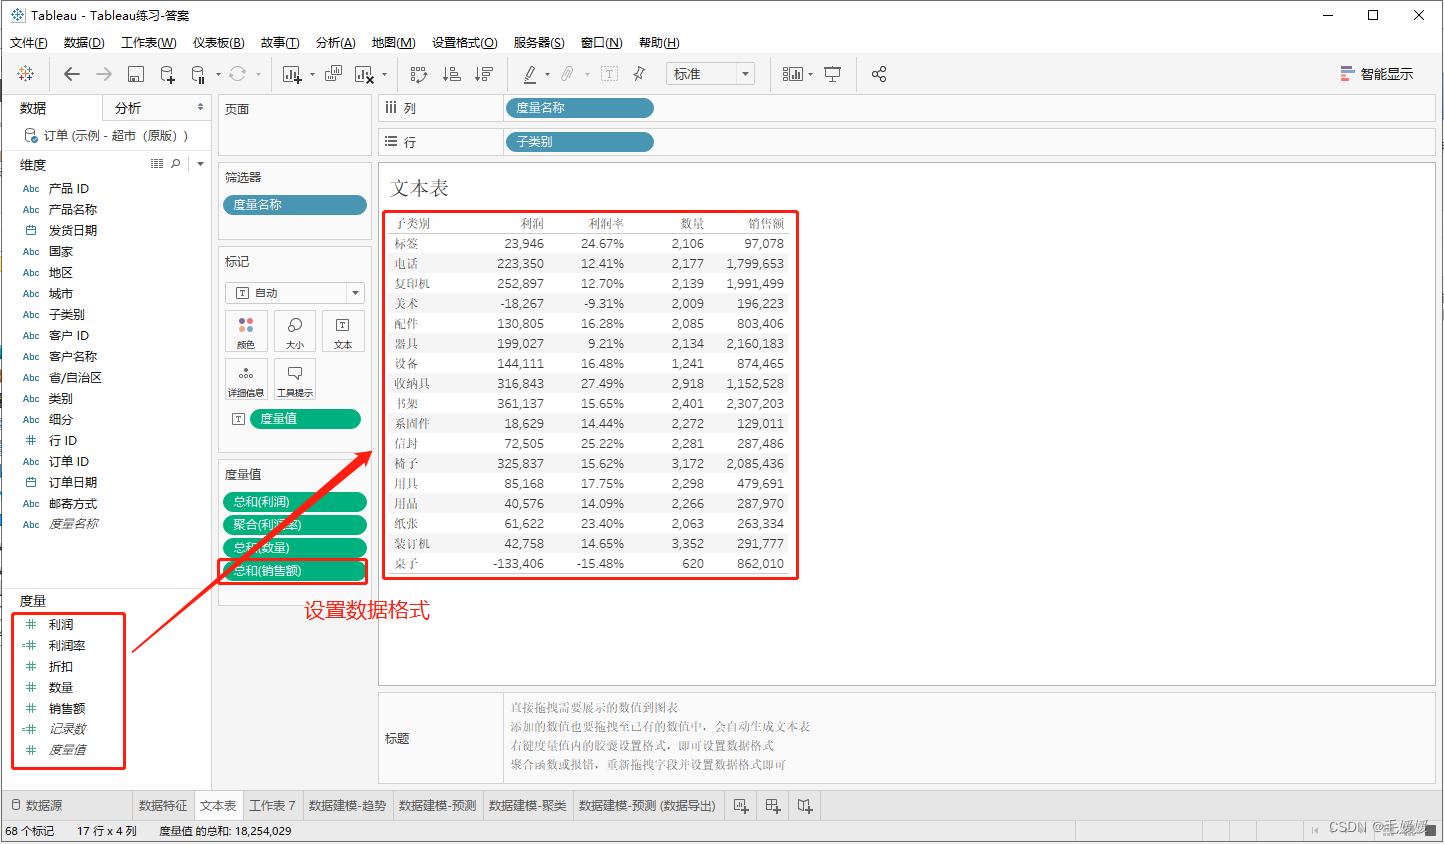
Task: Open the show/hide cards dropdown arrow
Action: click(x=810, y=74)
